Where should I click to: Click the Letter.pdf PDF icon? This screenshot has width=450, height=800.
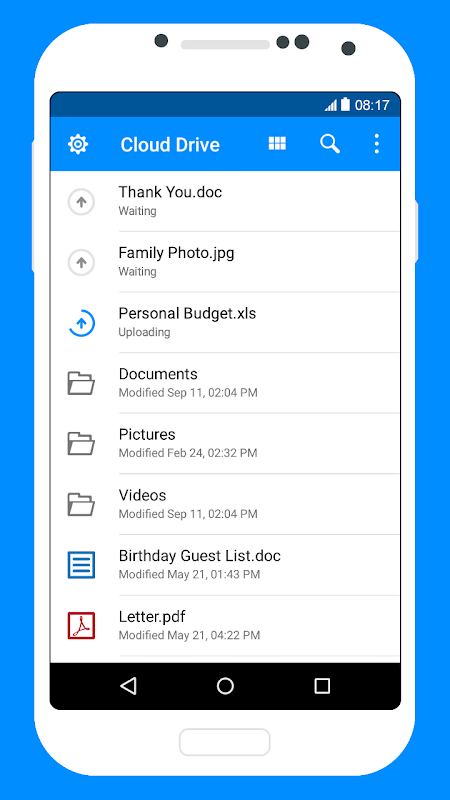pos(81,626)
